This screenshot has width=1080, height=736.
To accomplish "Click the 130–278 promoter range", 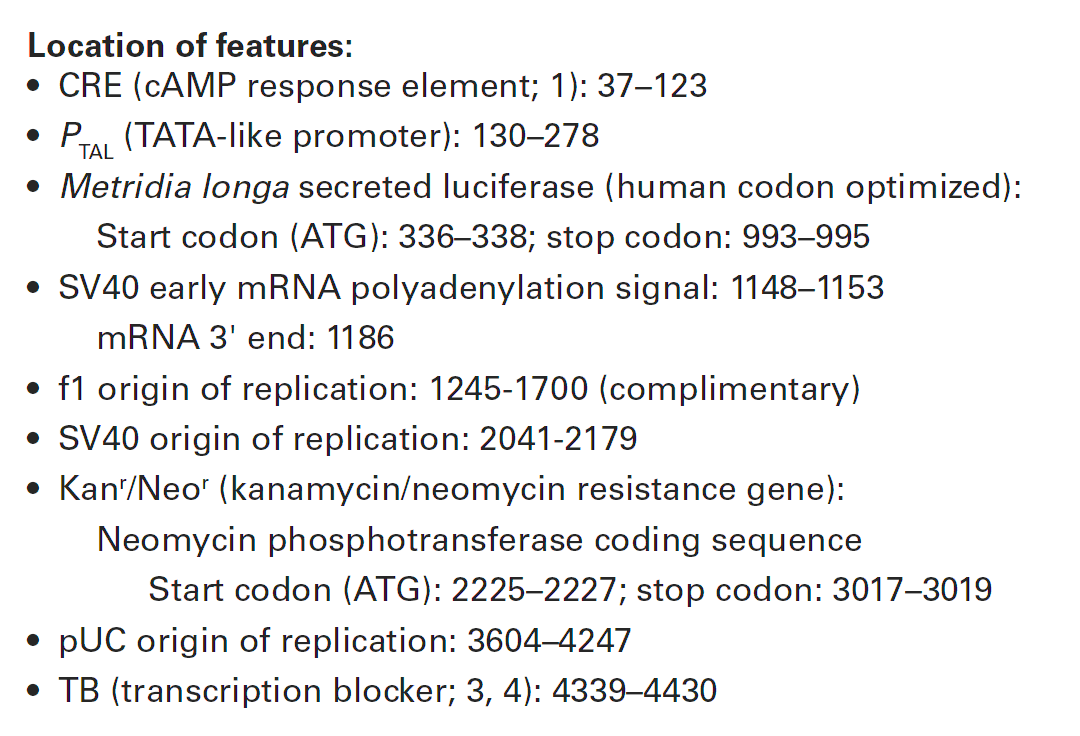I will [536, 136].
